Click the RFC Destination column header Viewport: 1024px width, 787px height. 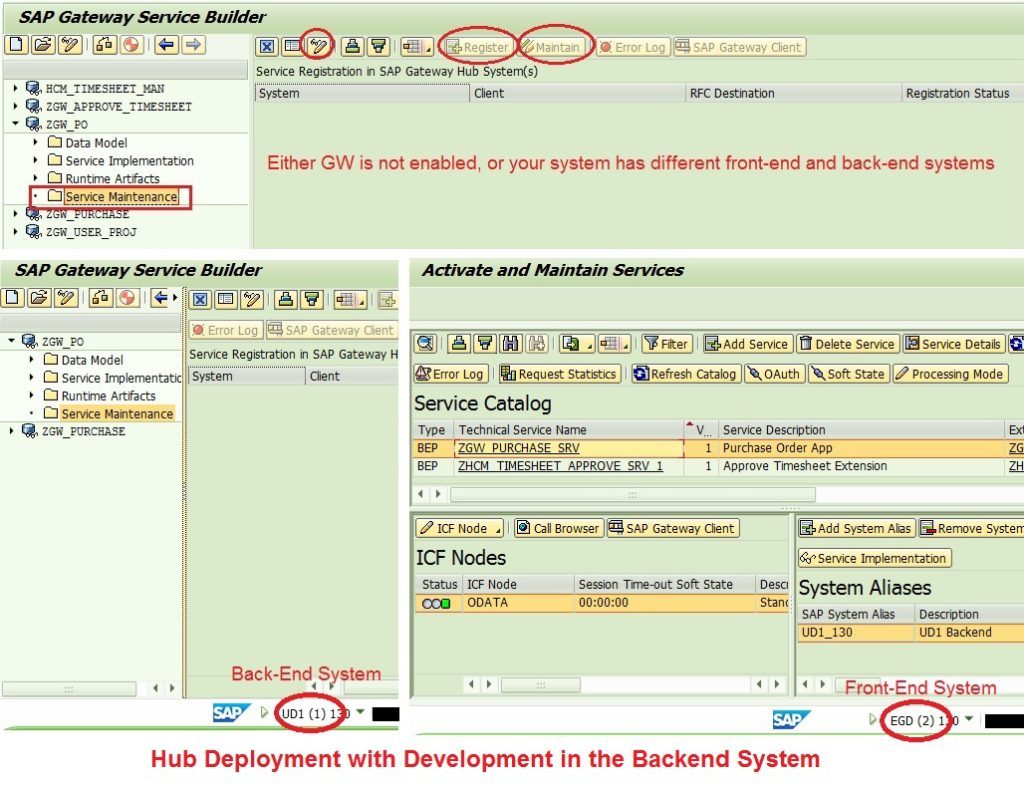tap(793, 93)
